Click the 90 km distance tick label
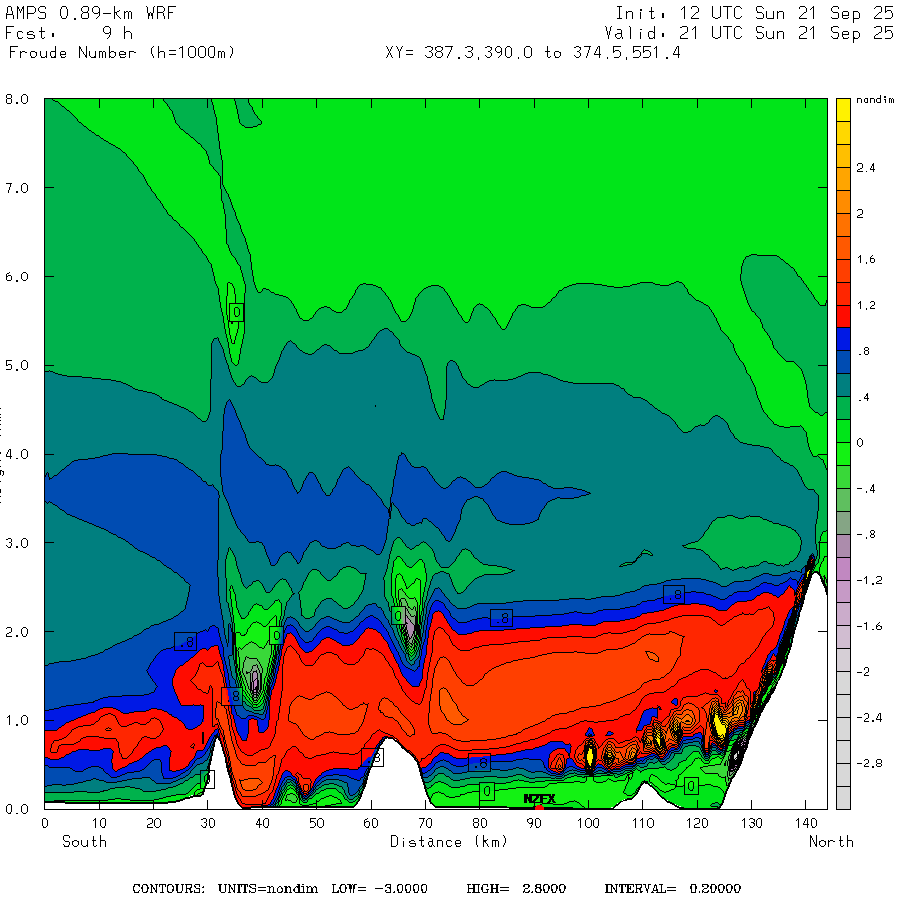This screenshot has width=900, height=900. pyautogui.click(x=534, y=823)
